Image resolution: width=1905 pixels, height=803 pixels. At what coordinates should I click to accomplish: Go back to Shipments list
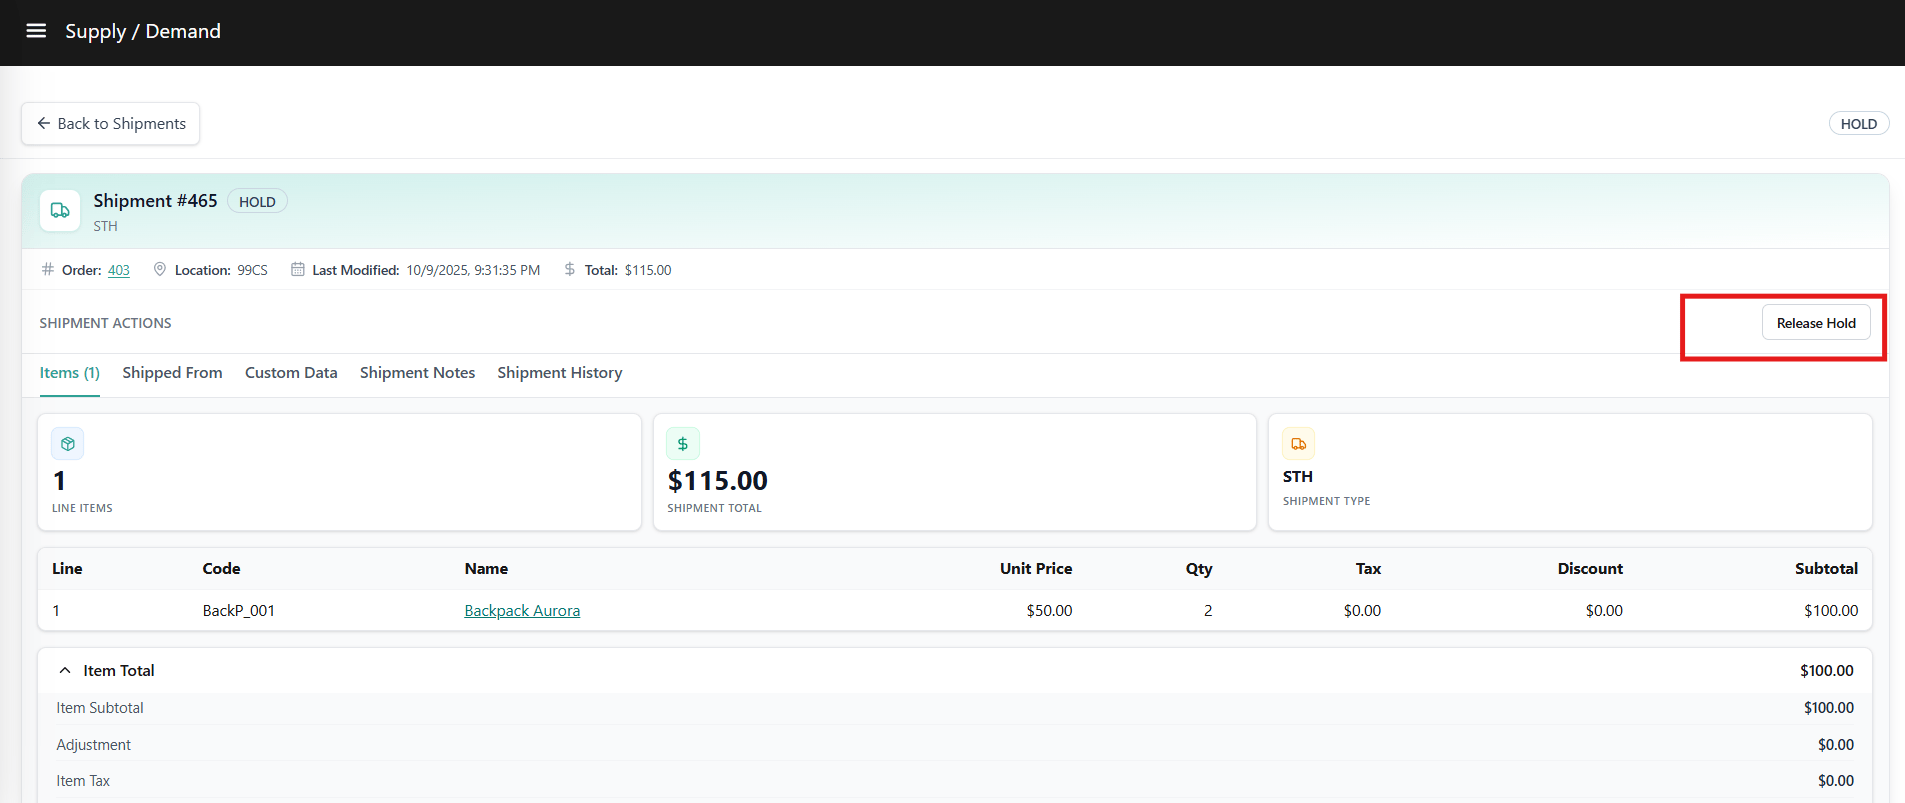pos(111,124)
